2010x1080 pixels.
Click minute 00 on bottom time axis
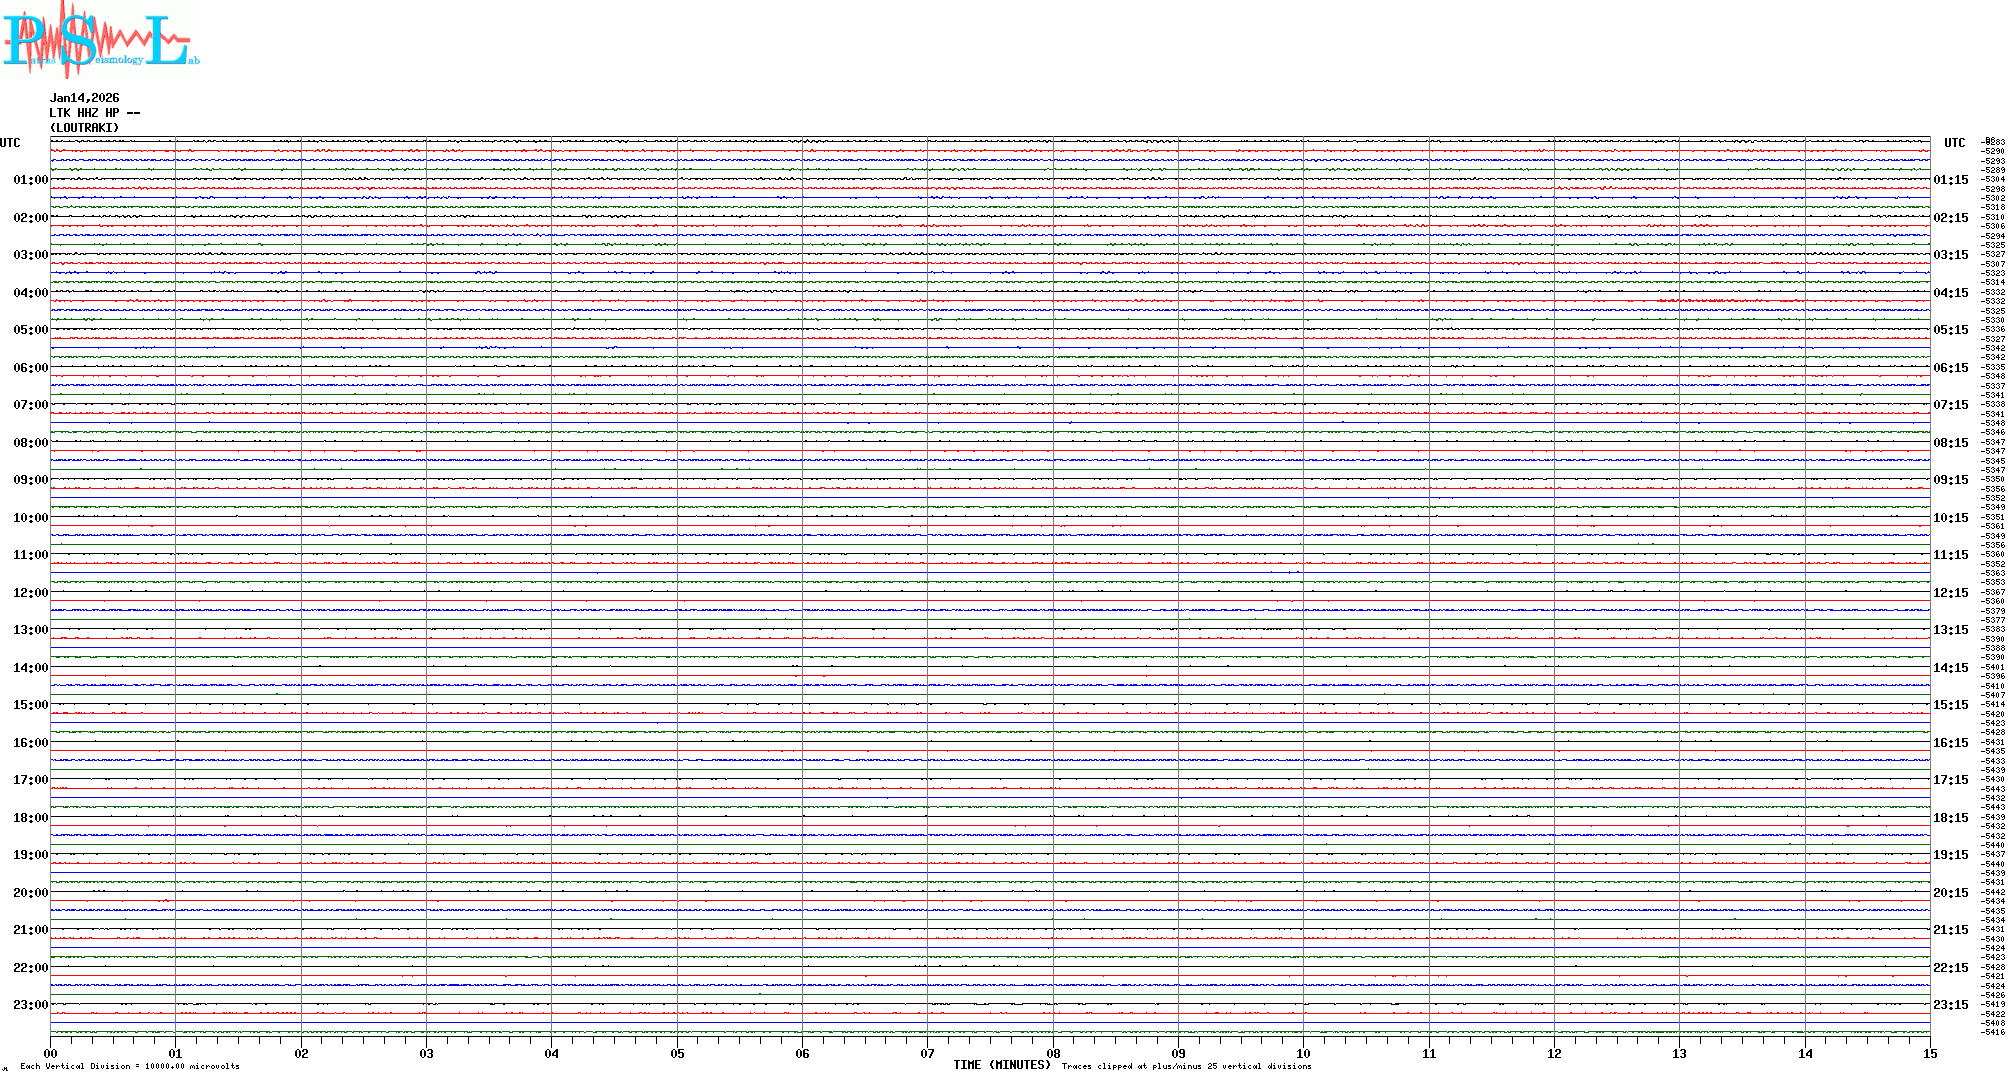click(50, 1053)
